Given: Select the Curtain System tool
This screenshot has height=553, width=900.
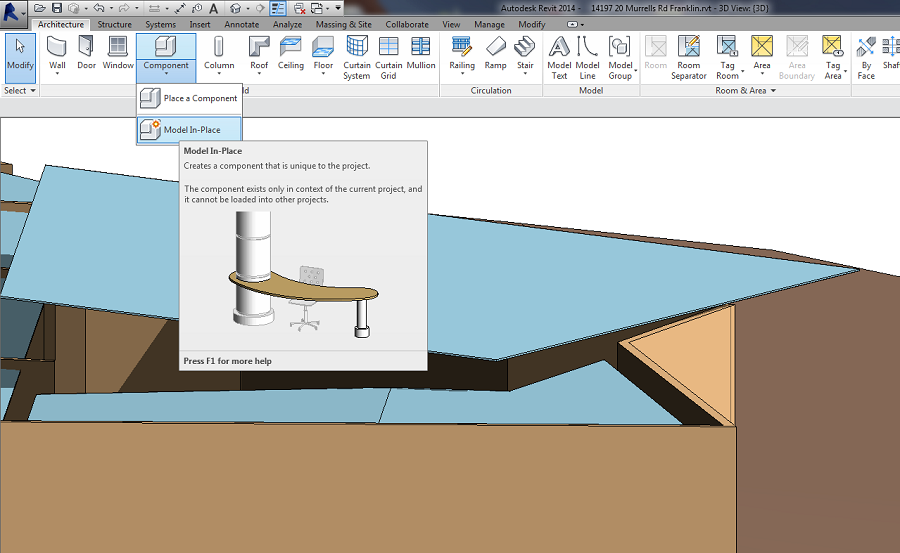Looking at the screenshot, I should [x=356, y=57].
